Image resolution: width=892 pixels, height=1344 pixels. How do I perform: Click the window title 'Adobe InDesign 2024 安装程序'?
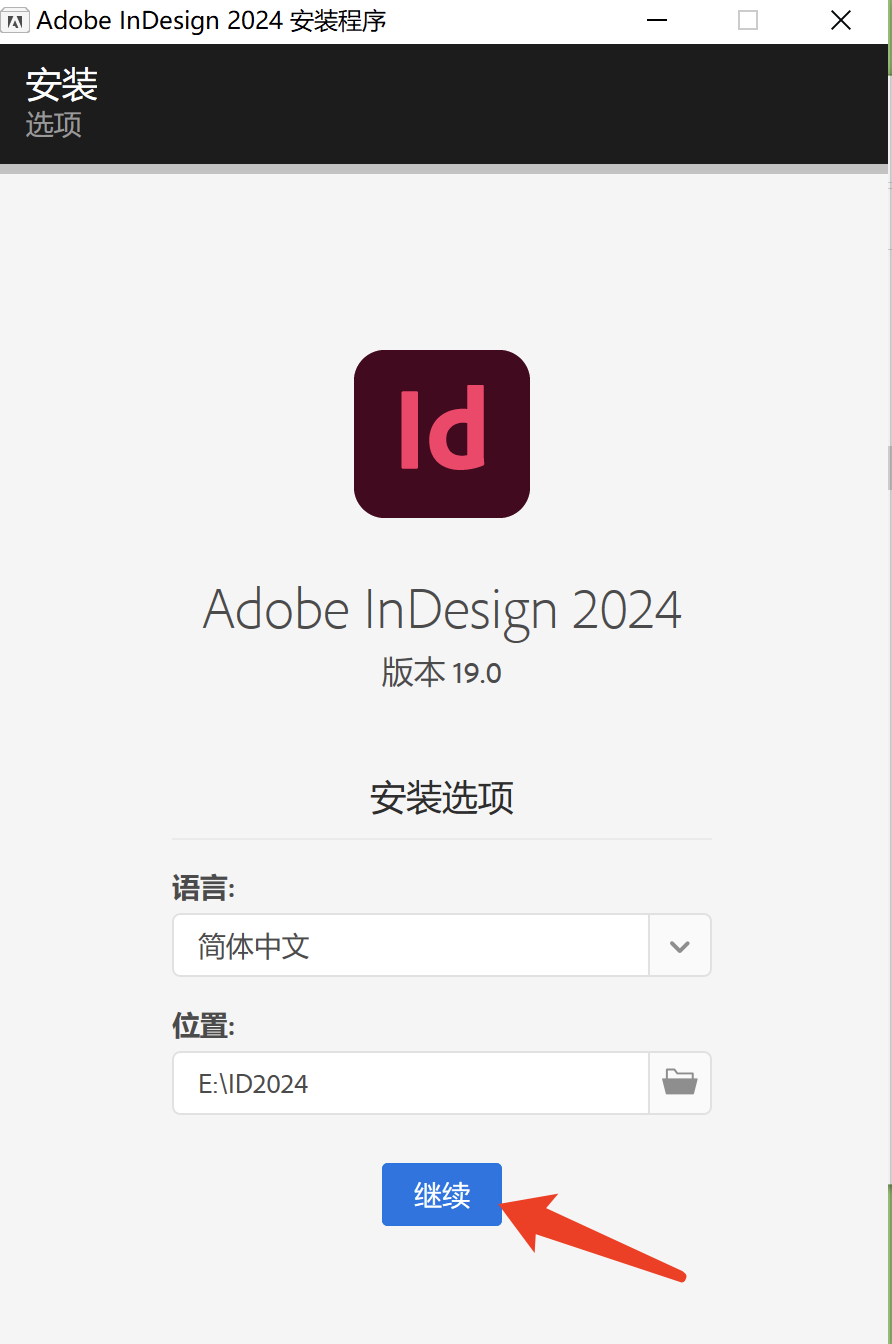[x=211, y=21]
